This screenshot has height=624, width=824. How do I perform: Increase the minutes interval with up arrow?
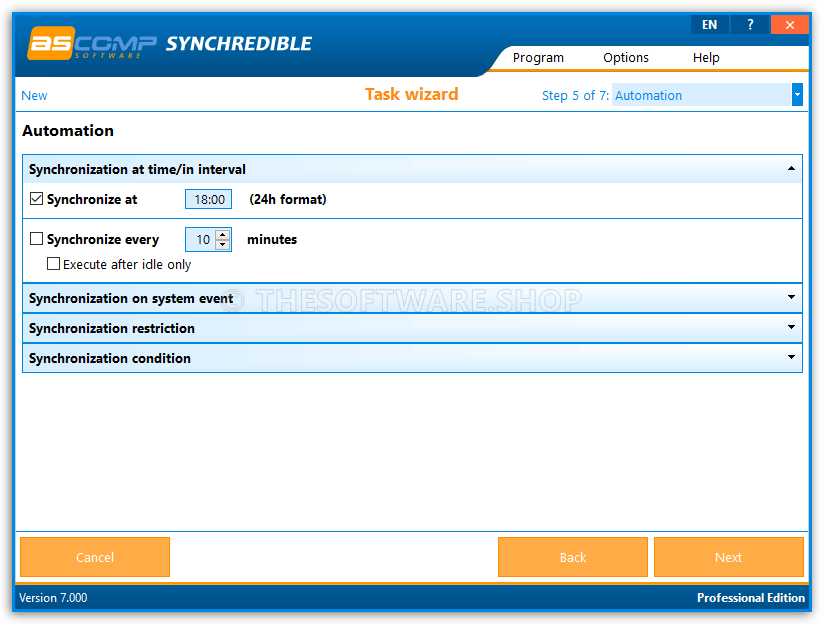coord(223,234)
